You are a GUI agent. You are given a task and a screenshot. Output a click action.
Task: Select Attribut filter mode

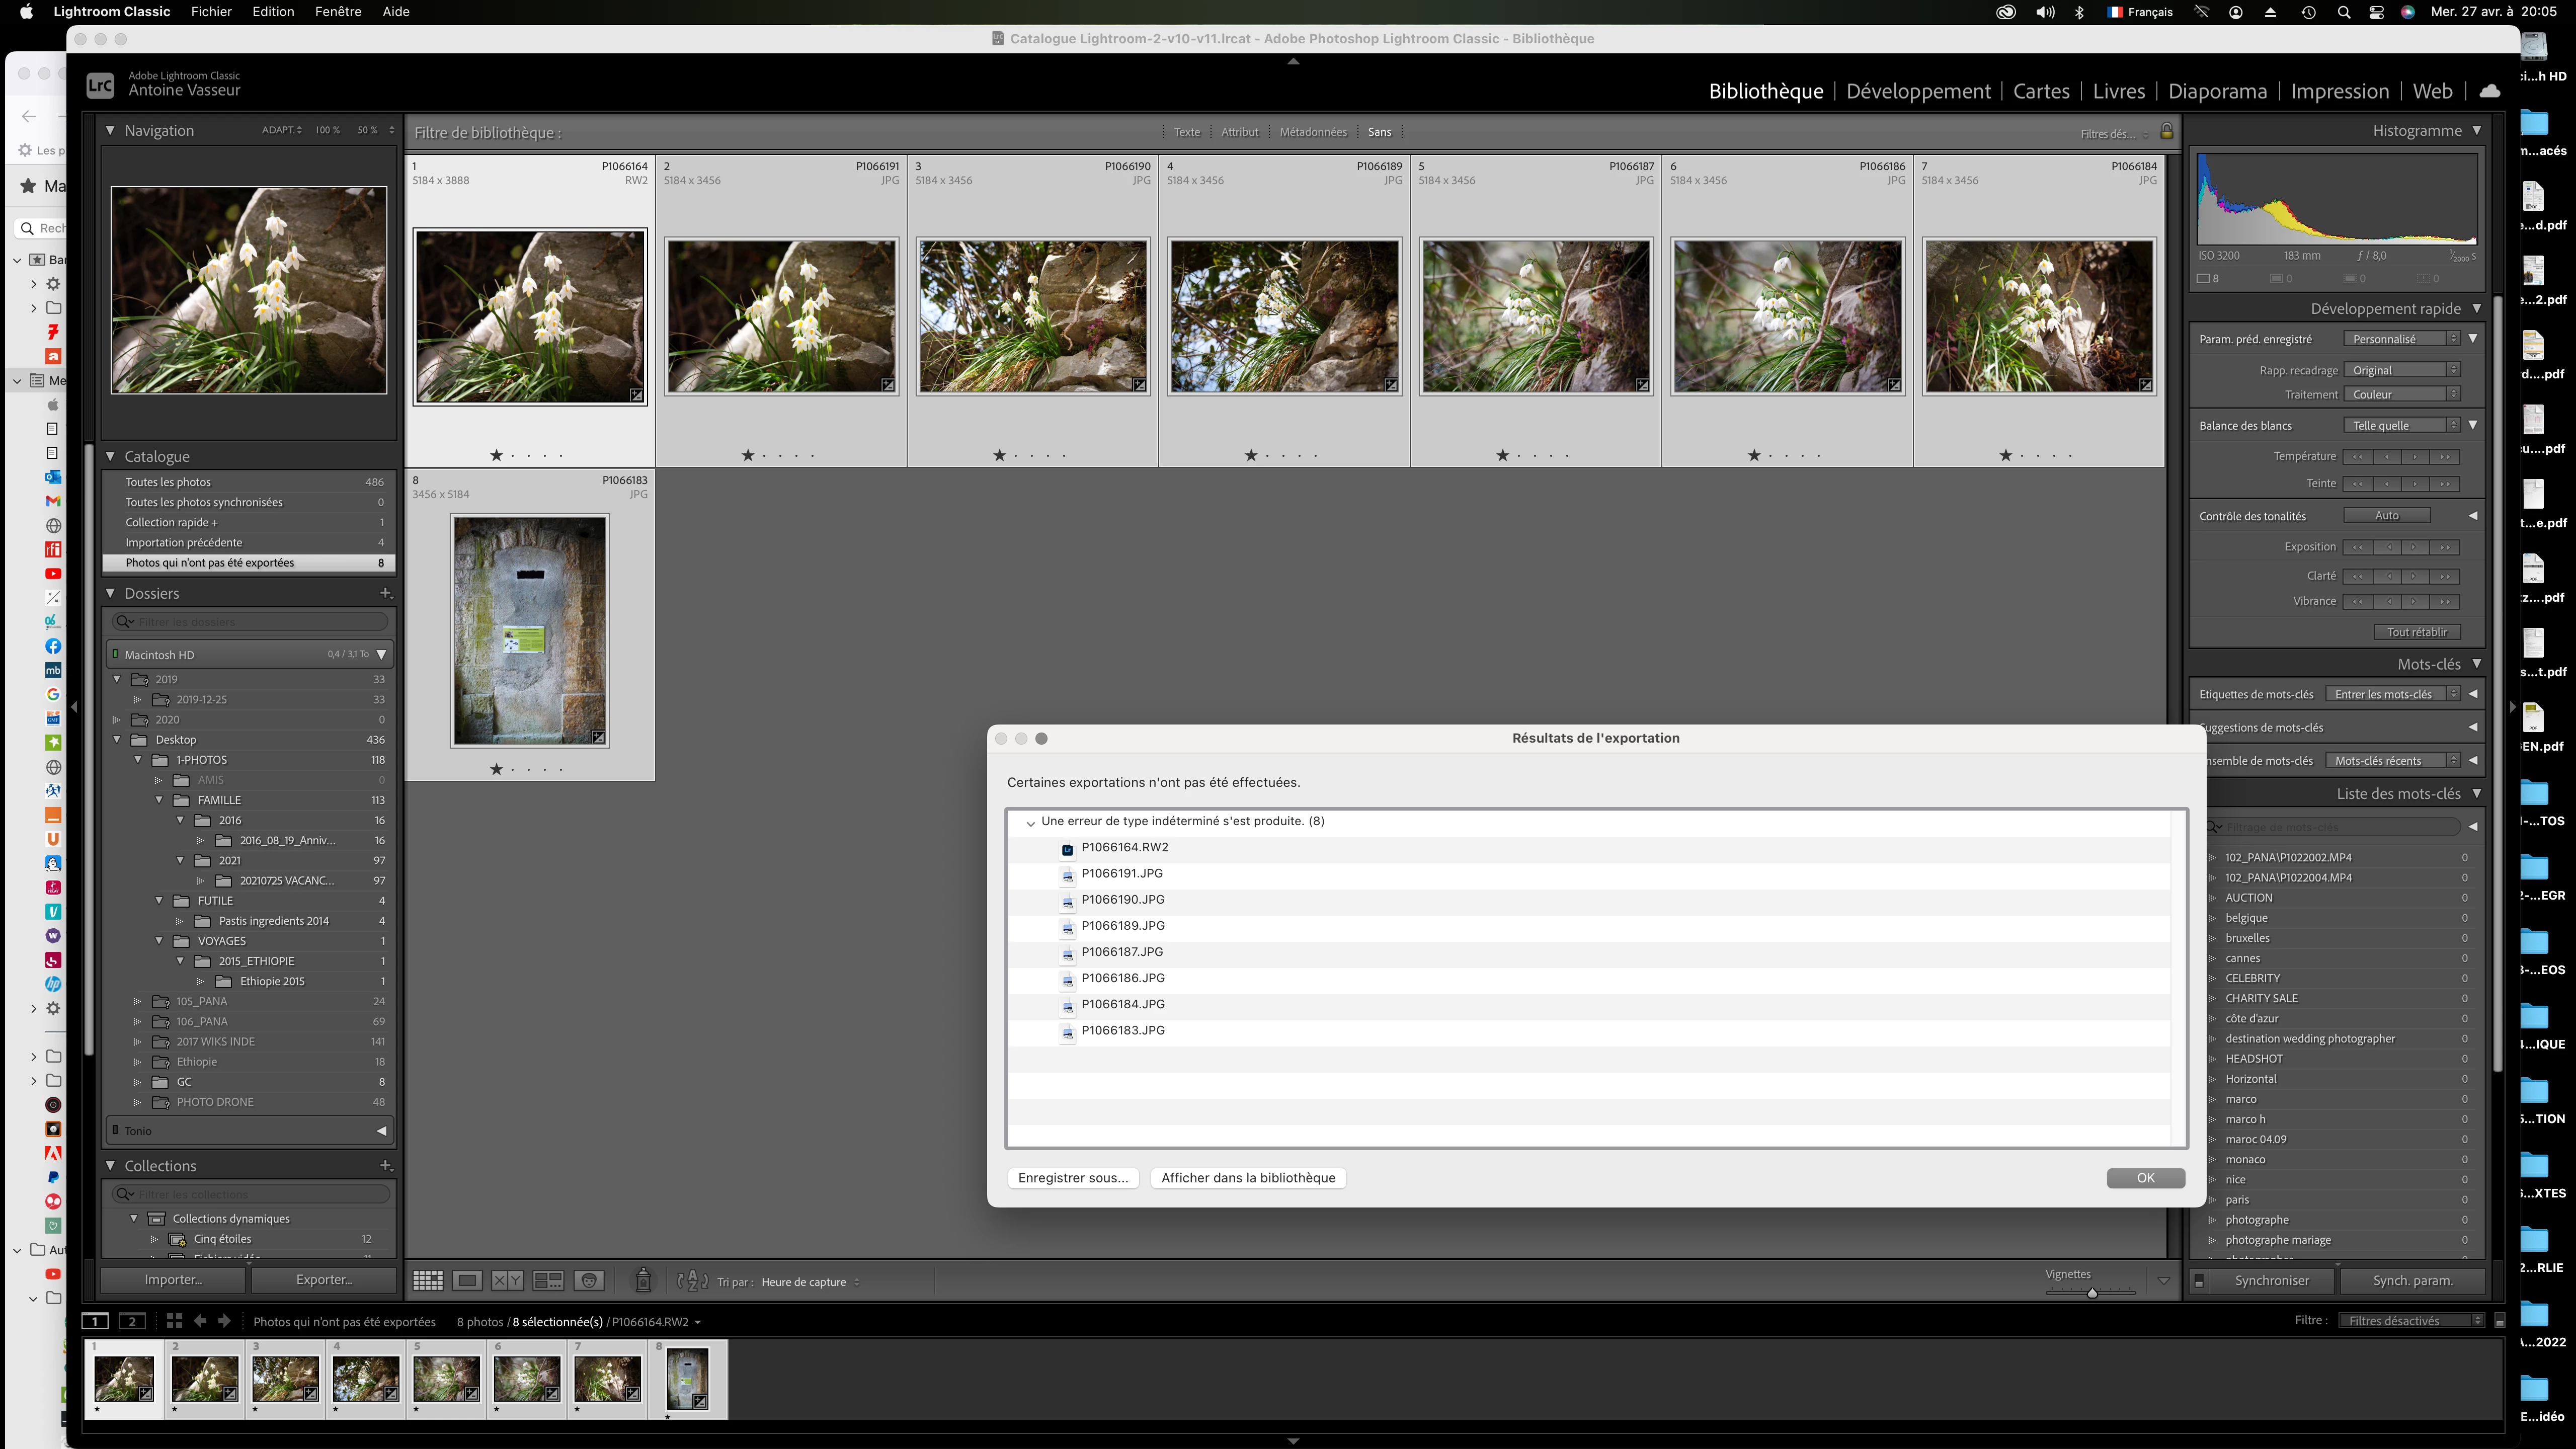(x=1239, y=132)
